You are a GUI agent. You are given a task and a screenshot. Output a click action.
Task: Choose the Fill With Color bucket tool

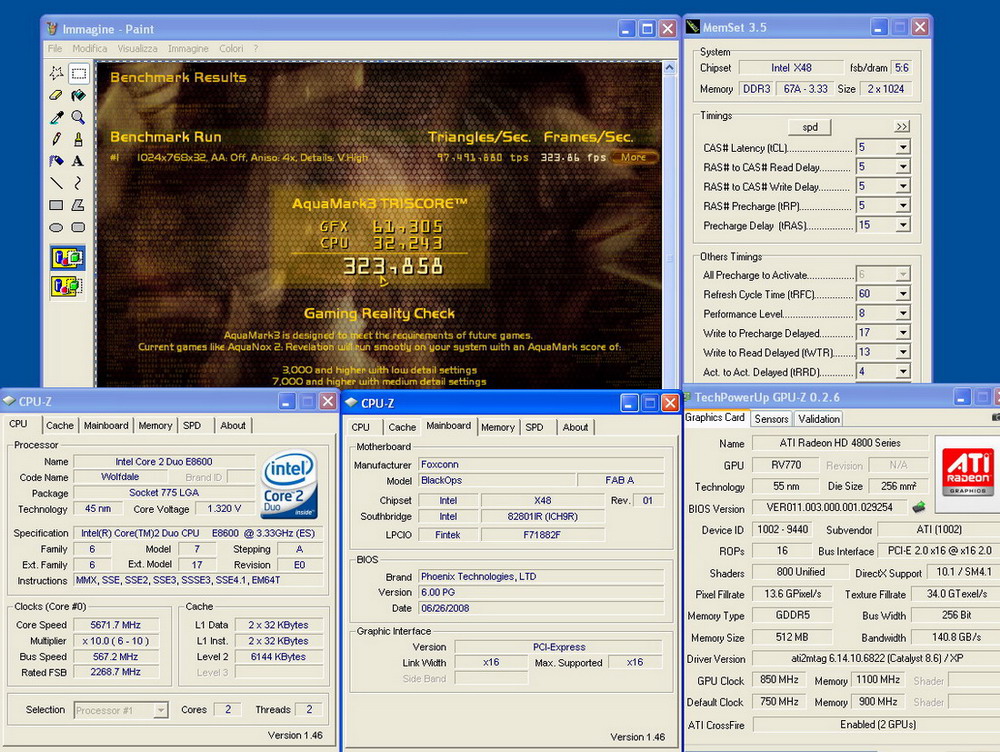click(78, 95)
